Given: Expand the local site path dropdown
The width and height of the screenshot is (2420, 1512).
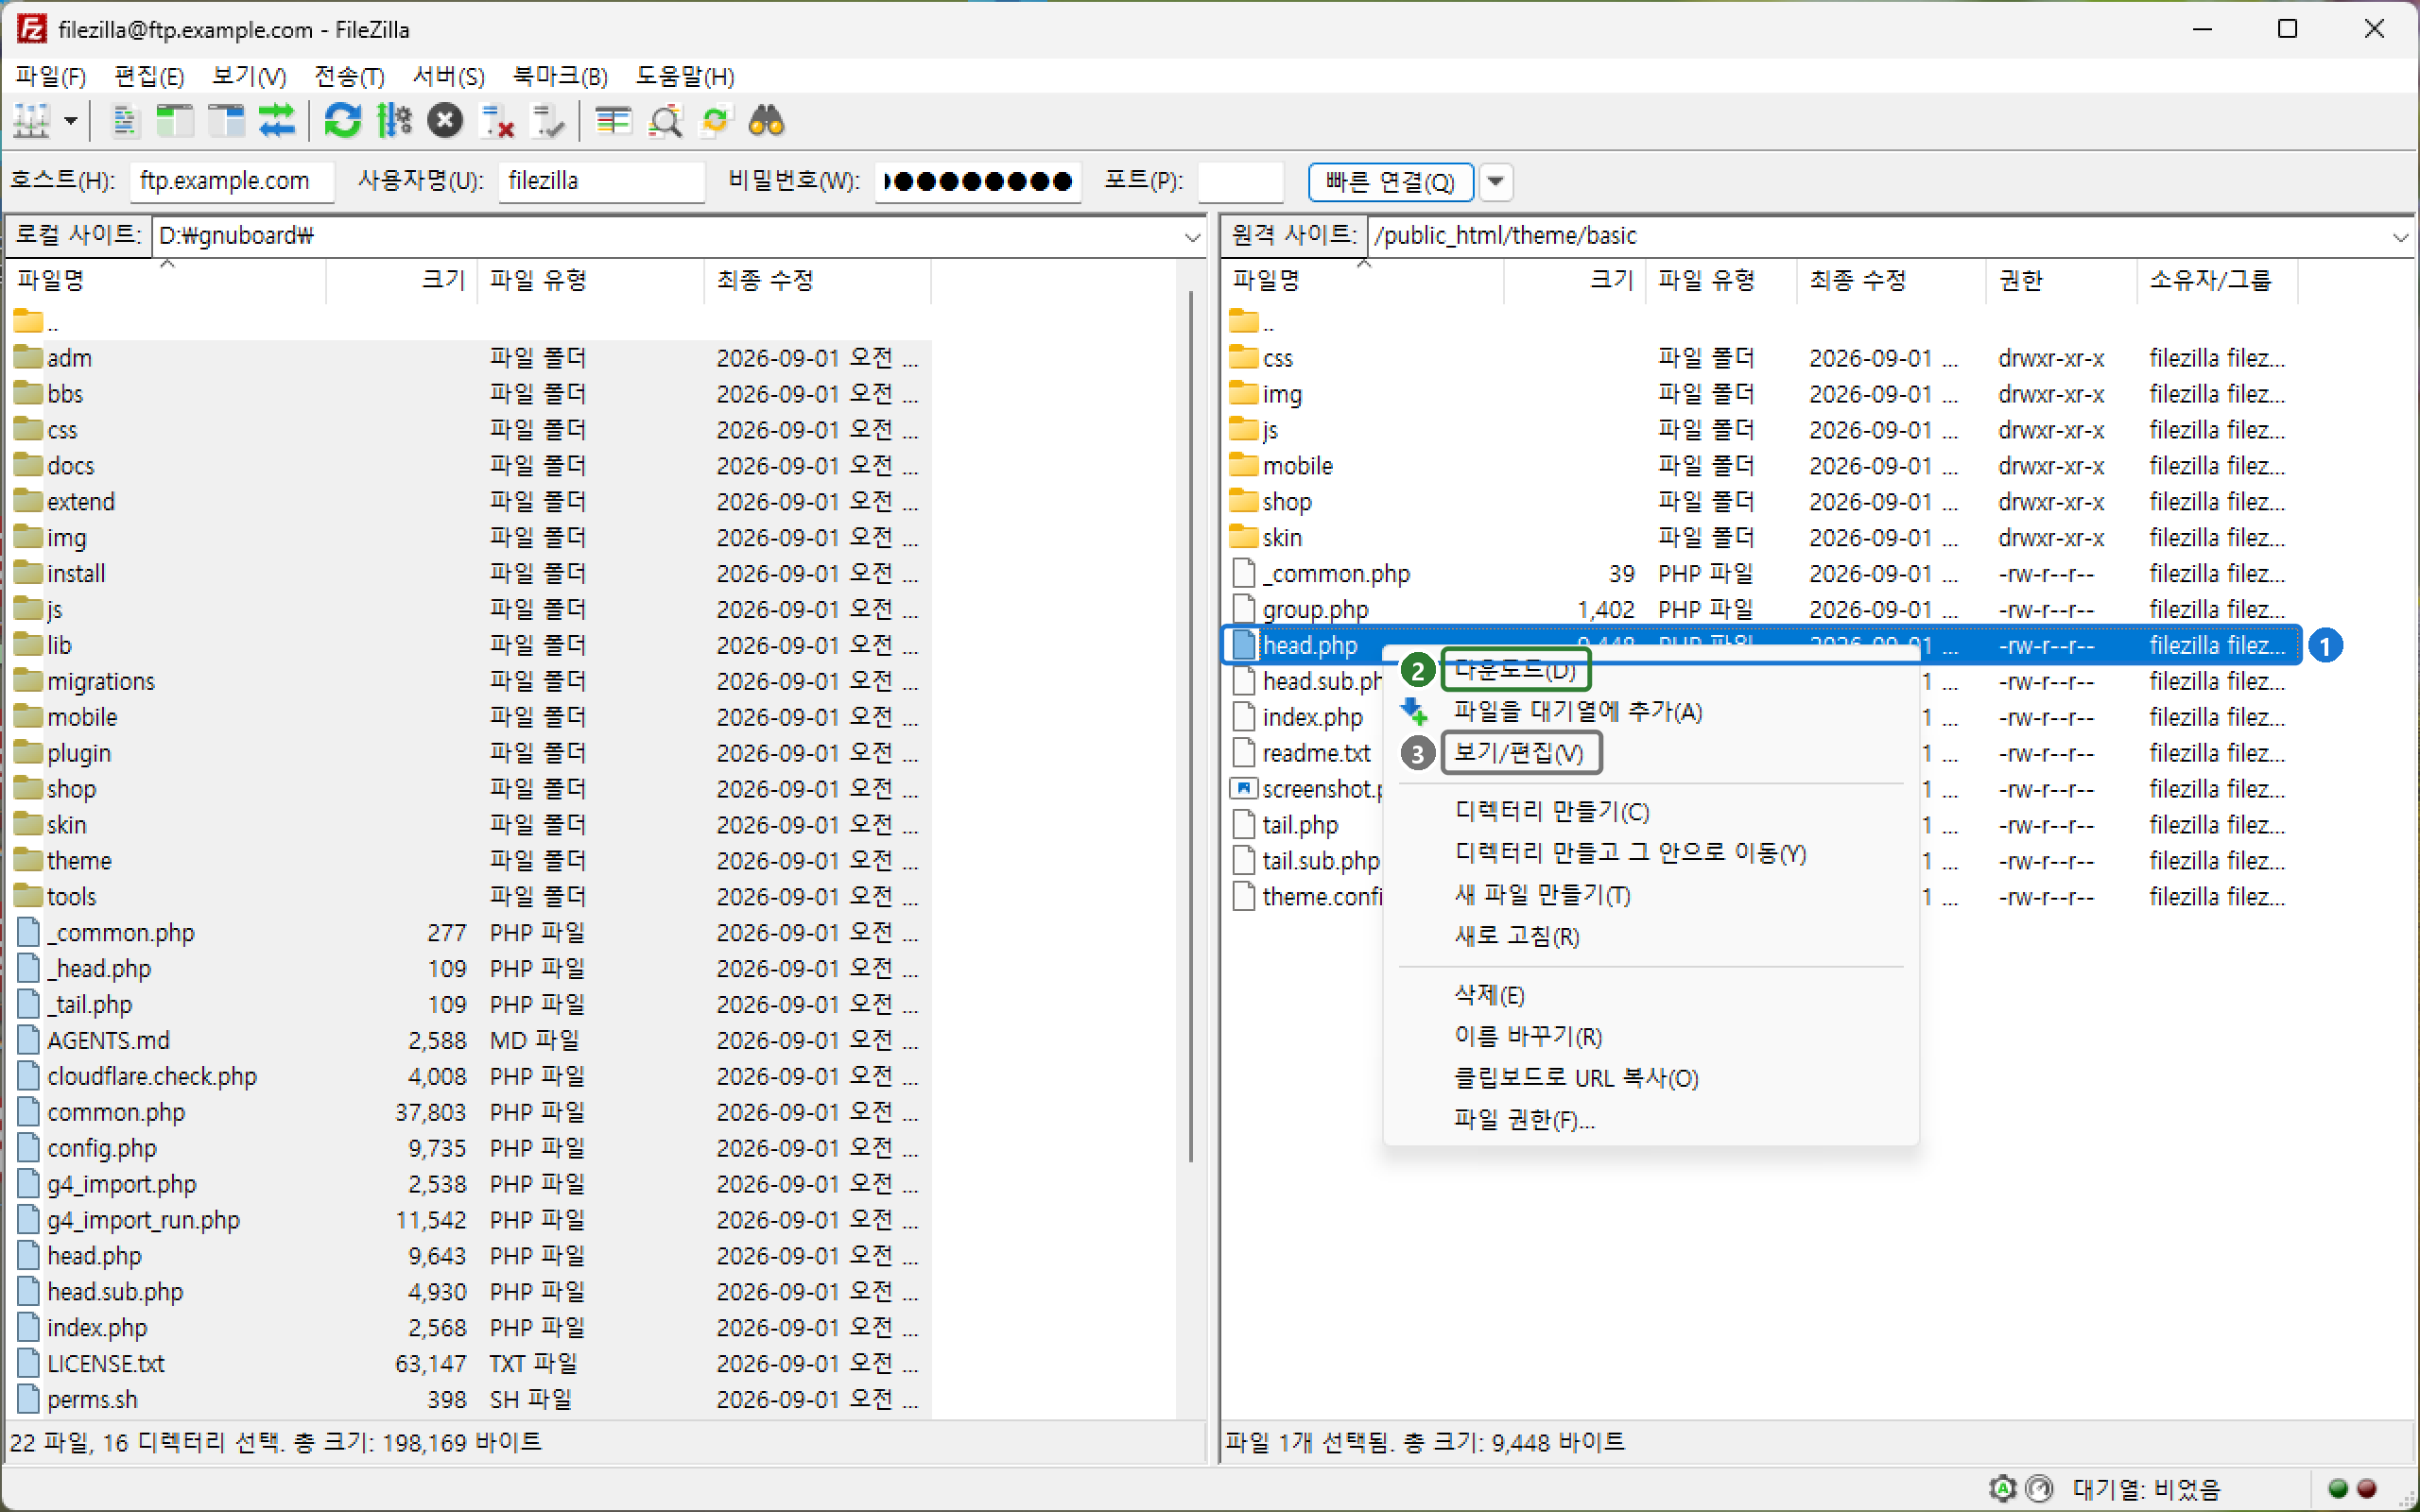Looking at the screenshot, I should click(x=1192, y=236).
